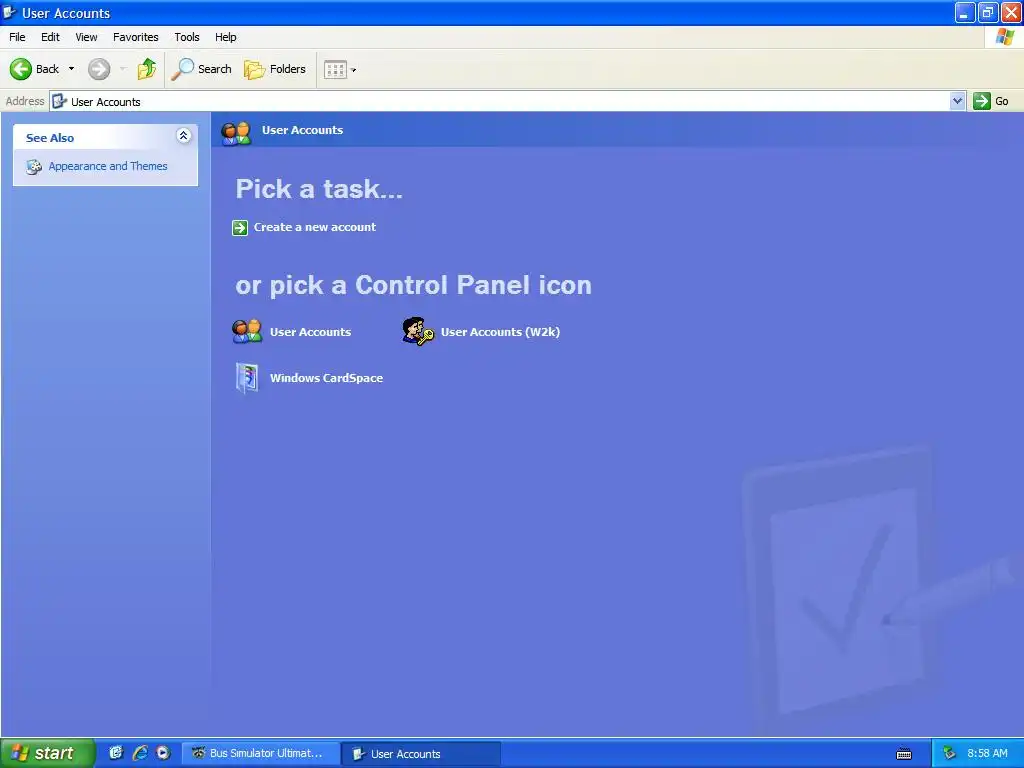Click the Show Desktop quick launch icon
Viewport: 1024px width, 768px height.
[x=116, y=753]
